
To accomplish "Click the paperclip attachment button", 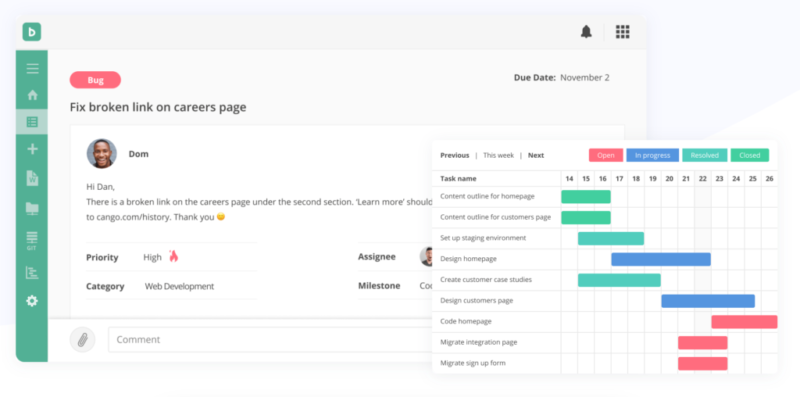I will (82, 339).
